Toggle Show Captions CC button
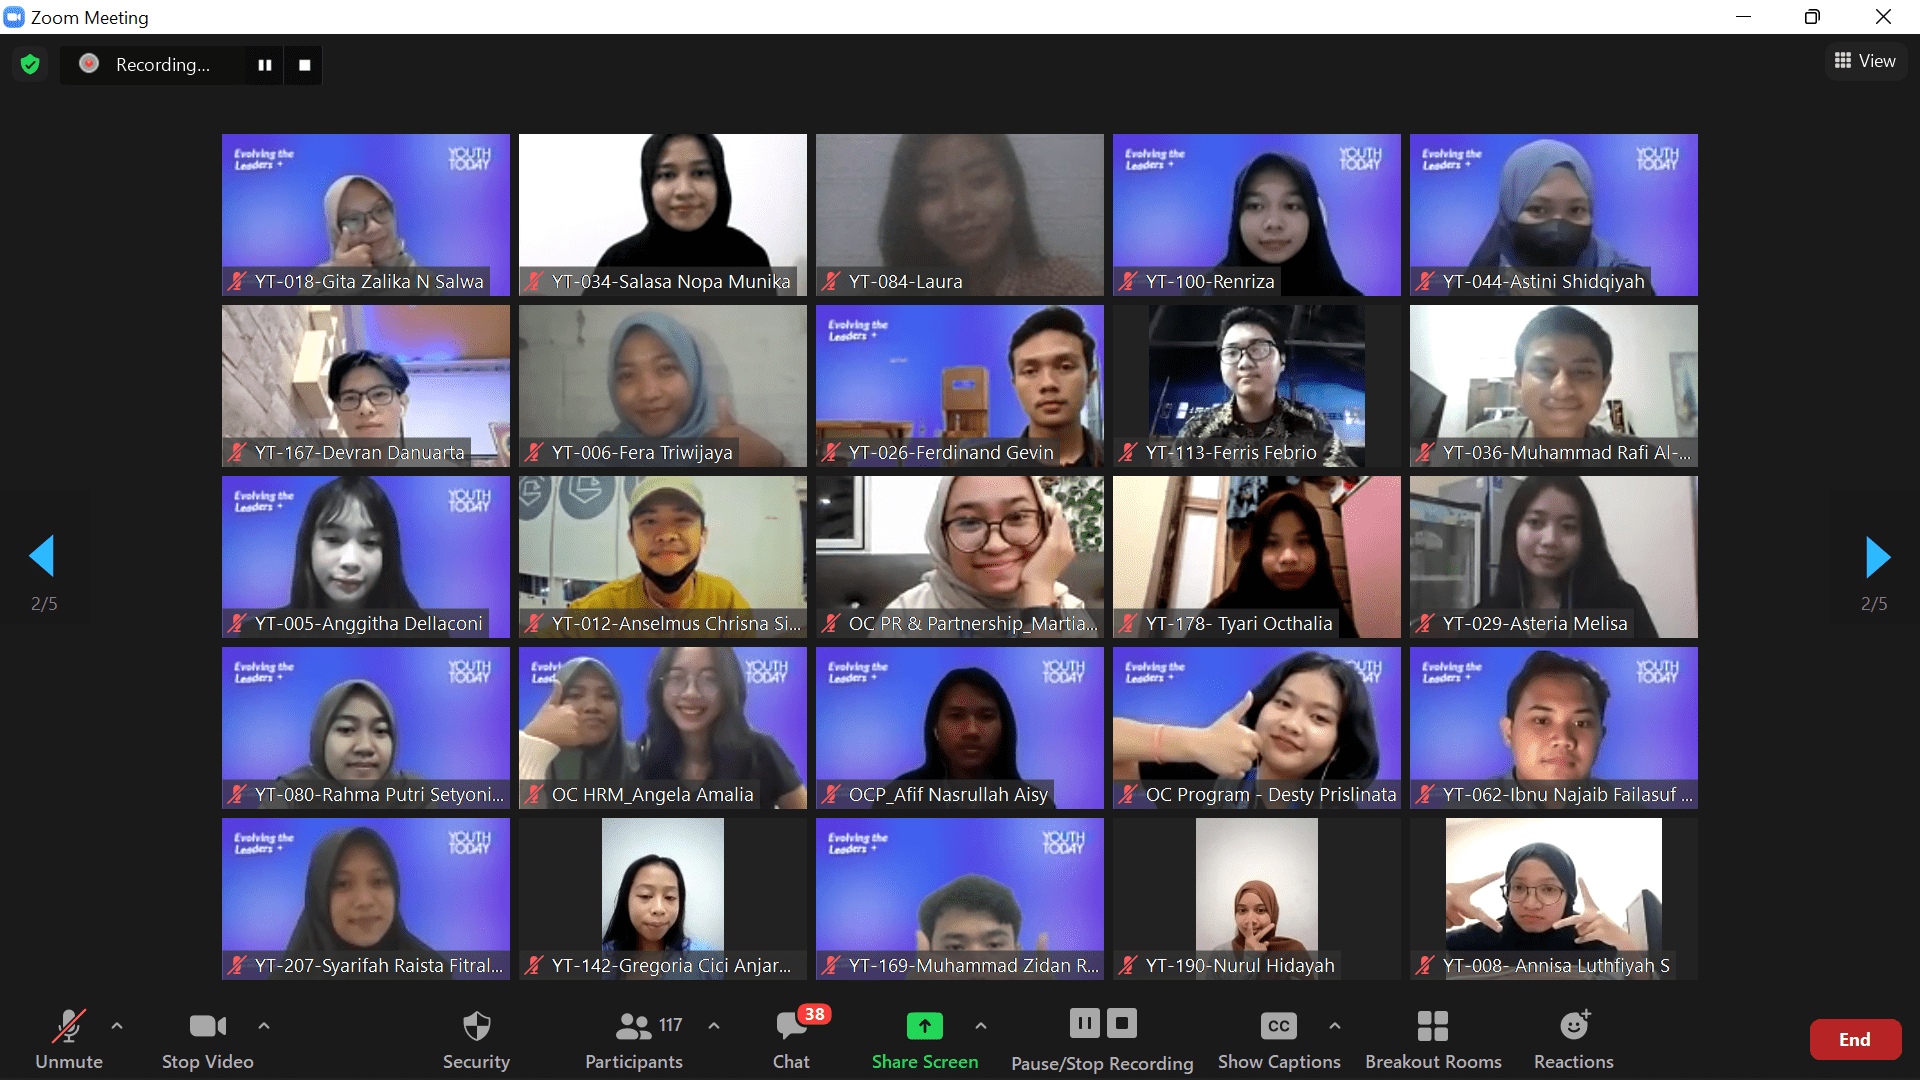The image size is (1920, 1080). pos(1278,1038)
